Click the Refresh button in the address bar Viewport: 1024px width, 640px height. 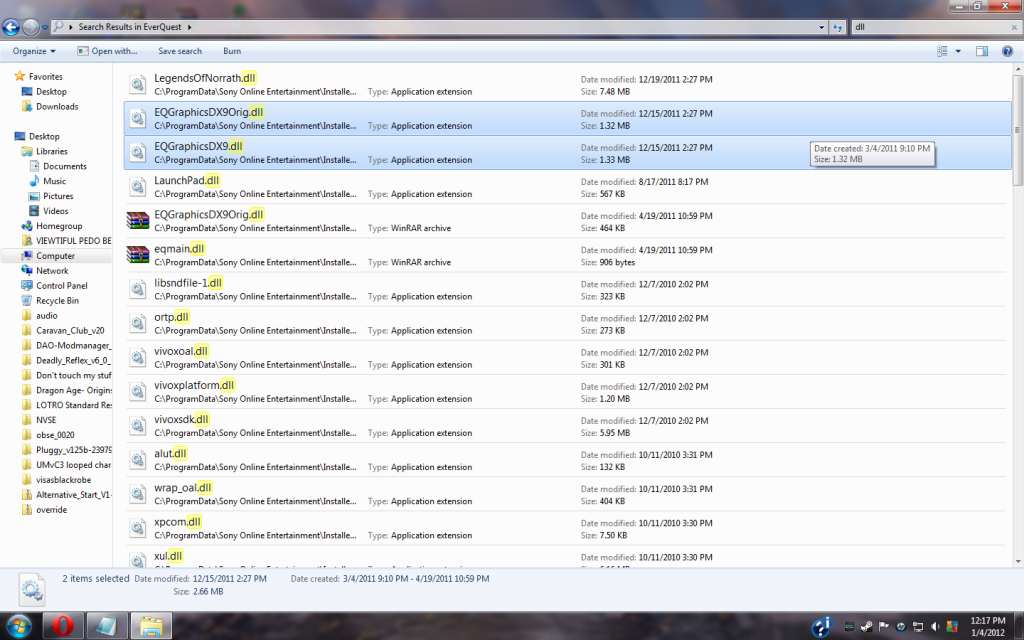[x=838, y=27]
